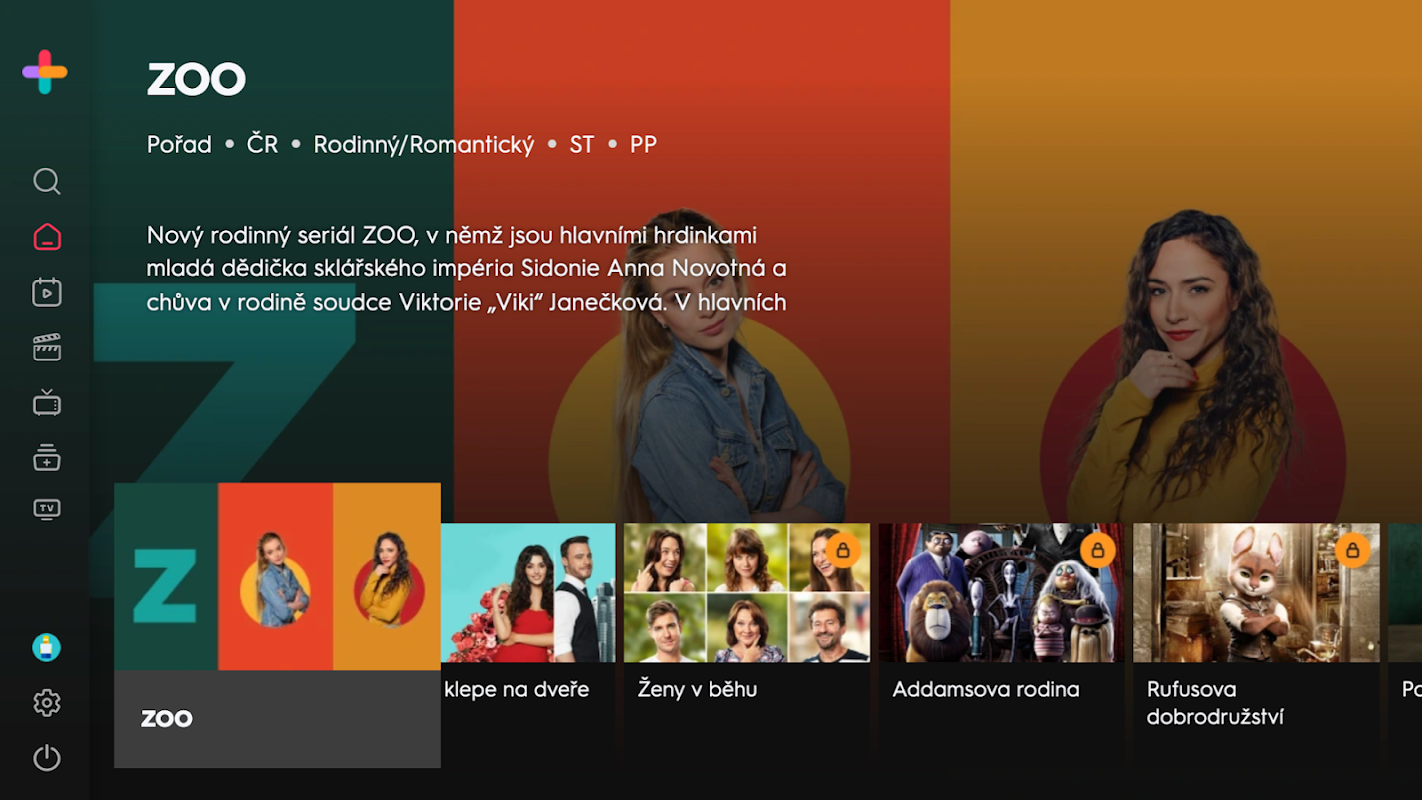Click the PP metadata label

643,145
